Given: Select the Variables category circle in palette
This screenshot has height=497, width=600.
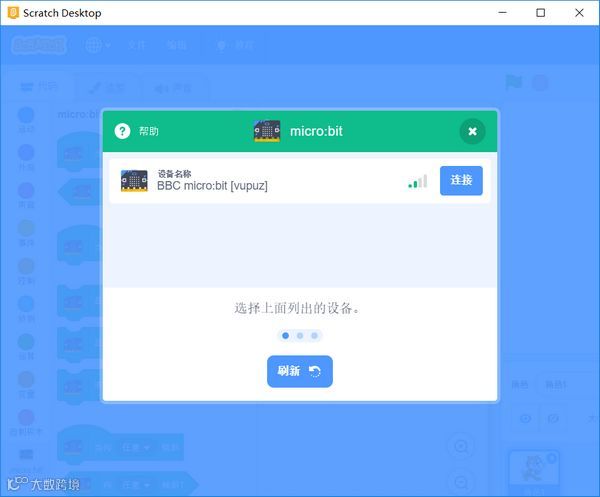Looking at the screenshot, I should pos(26,380).
